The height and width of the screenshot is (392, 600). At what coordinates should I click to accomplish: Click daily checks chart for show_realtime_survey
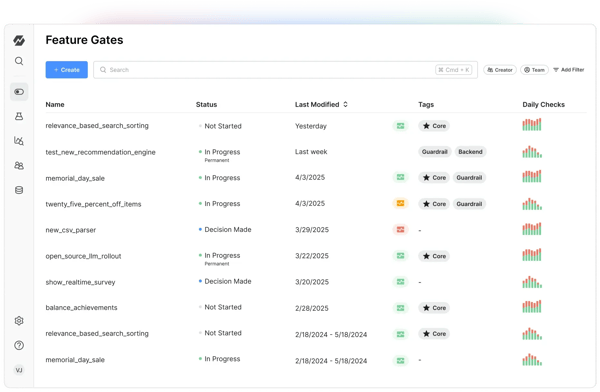532,282
